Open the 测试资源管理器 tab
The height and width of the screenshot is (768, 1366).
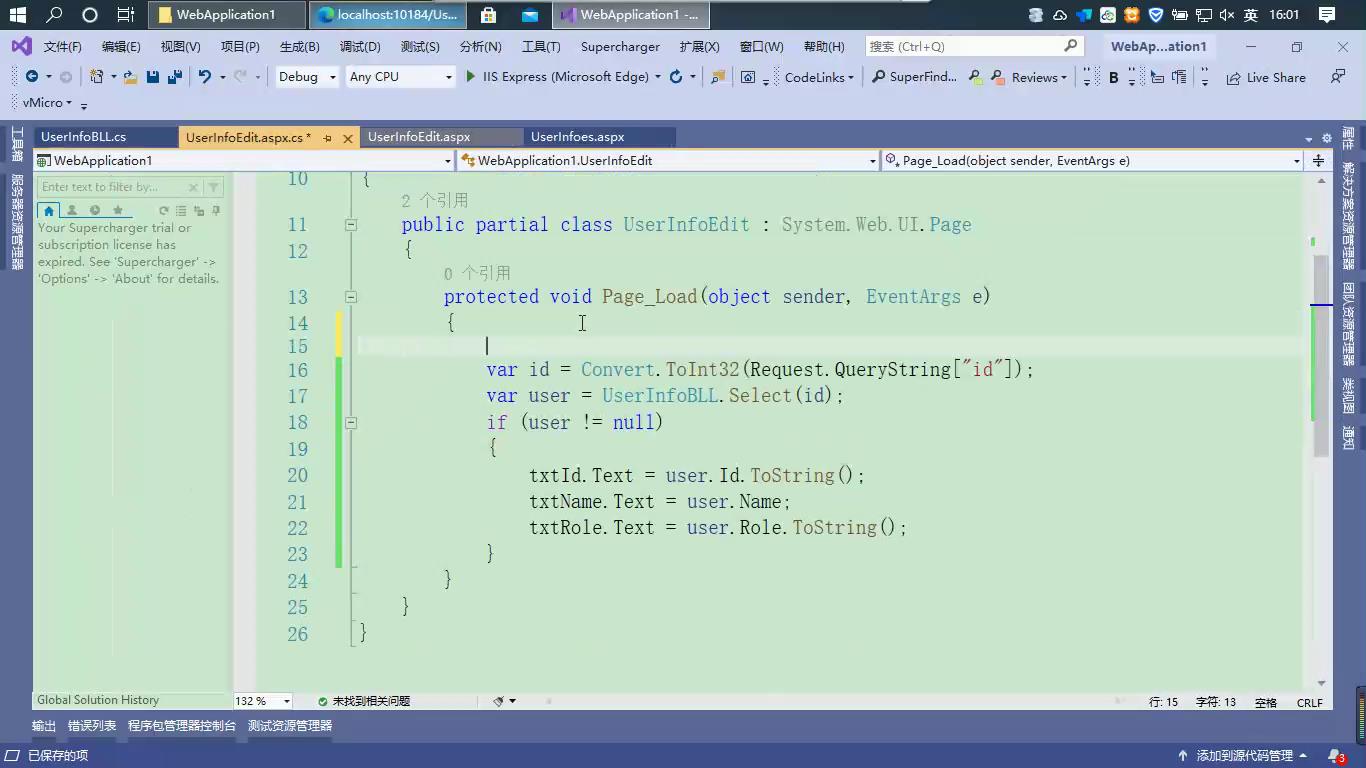[290, 726]
